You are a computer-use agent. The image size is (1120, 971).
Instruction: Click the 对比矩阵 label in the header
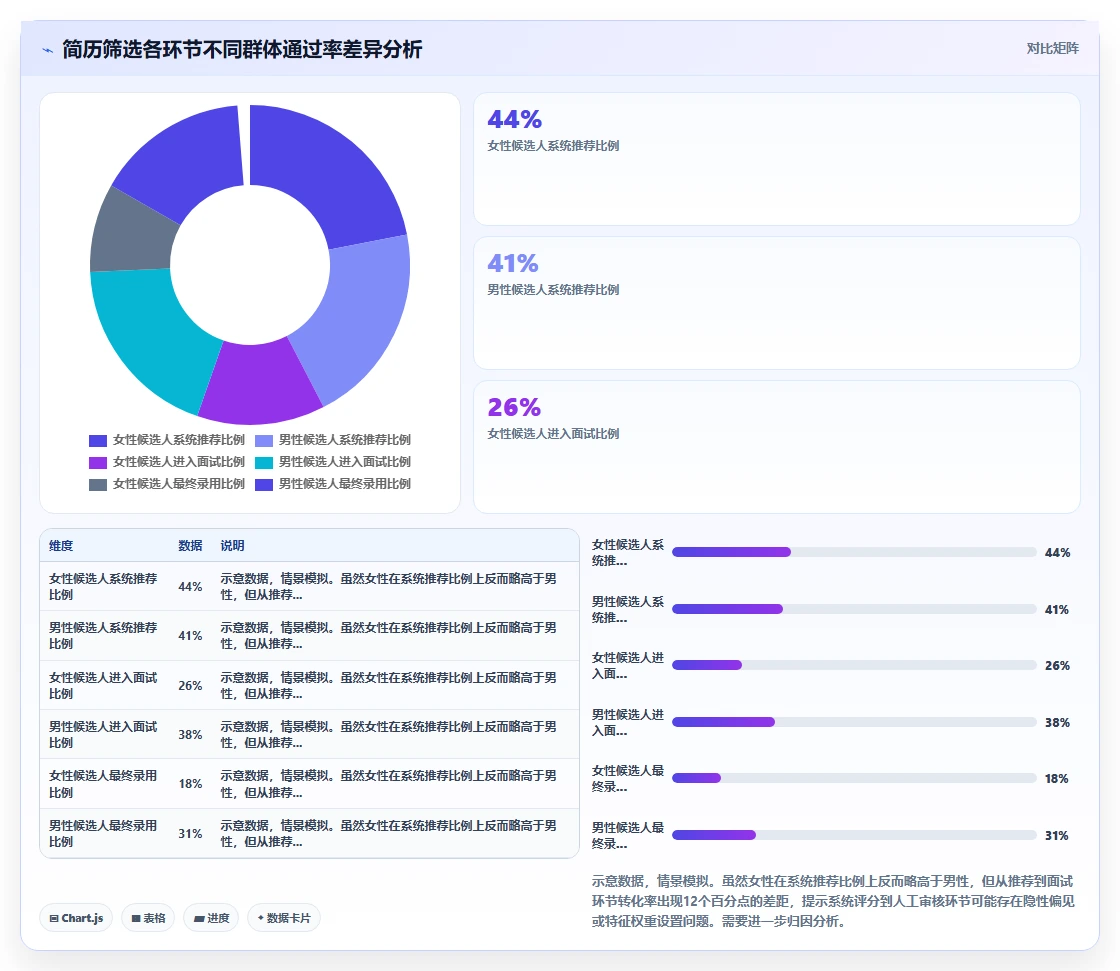tap(1052, 49)
